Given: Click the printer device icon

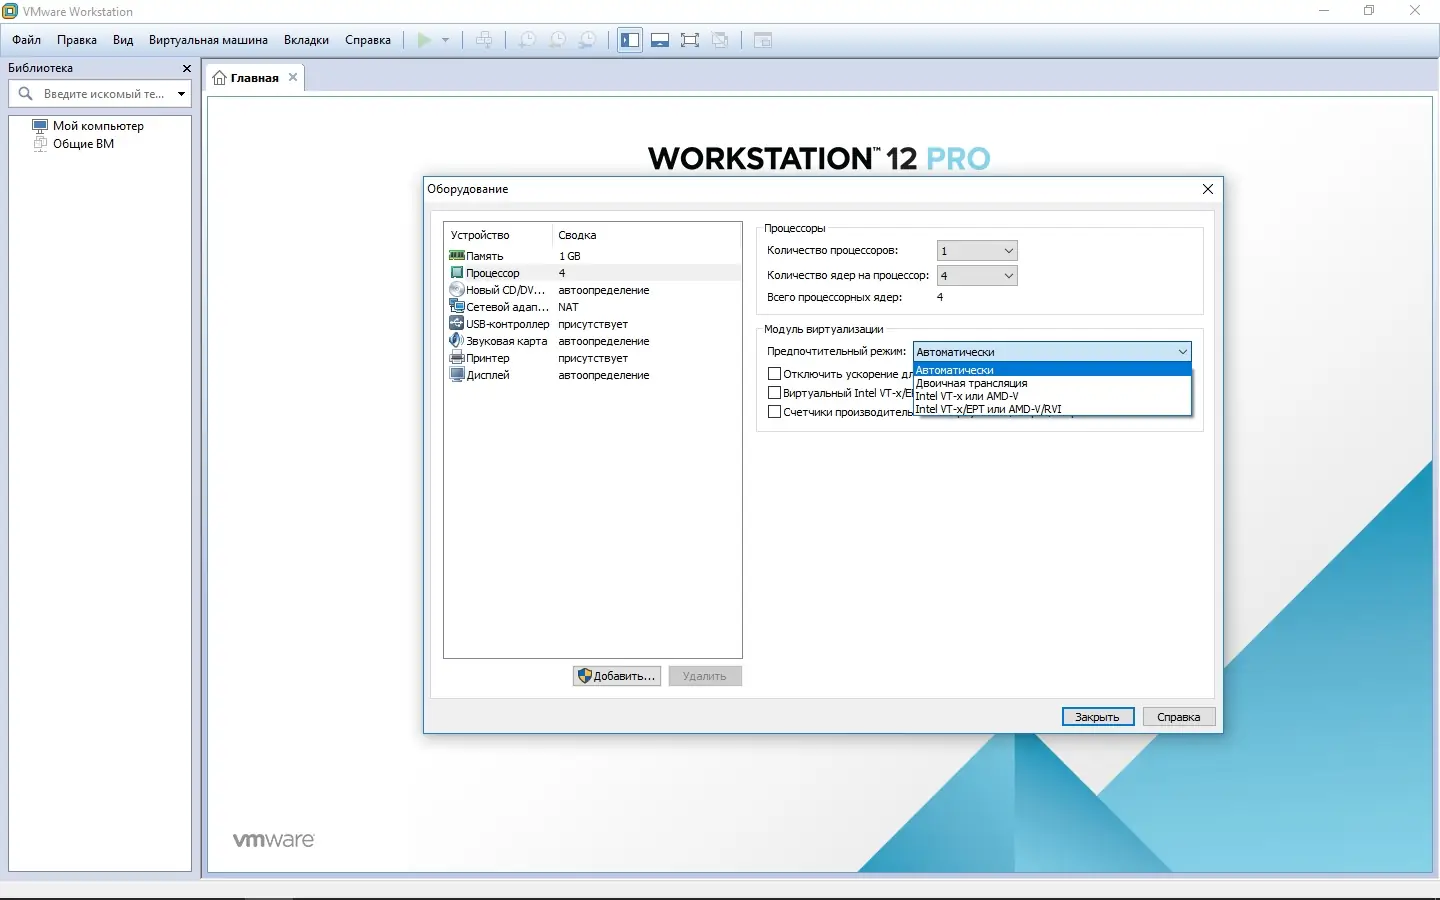Looking at the screenshot, I should 457,358.
